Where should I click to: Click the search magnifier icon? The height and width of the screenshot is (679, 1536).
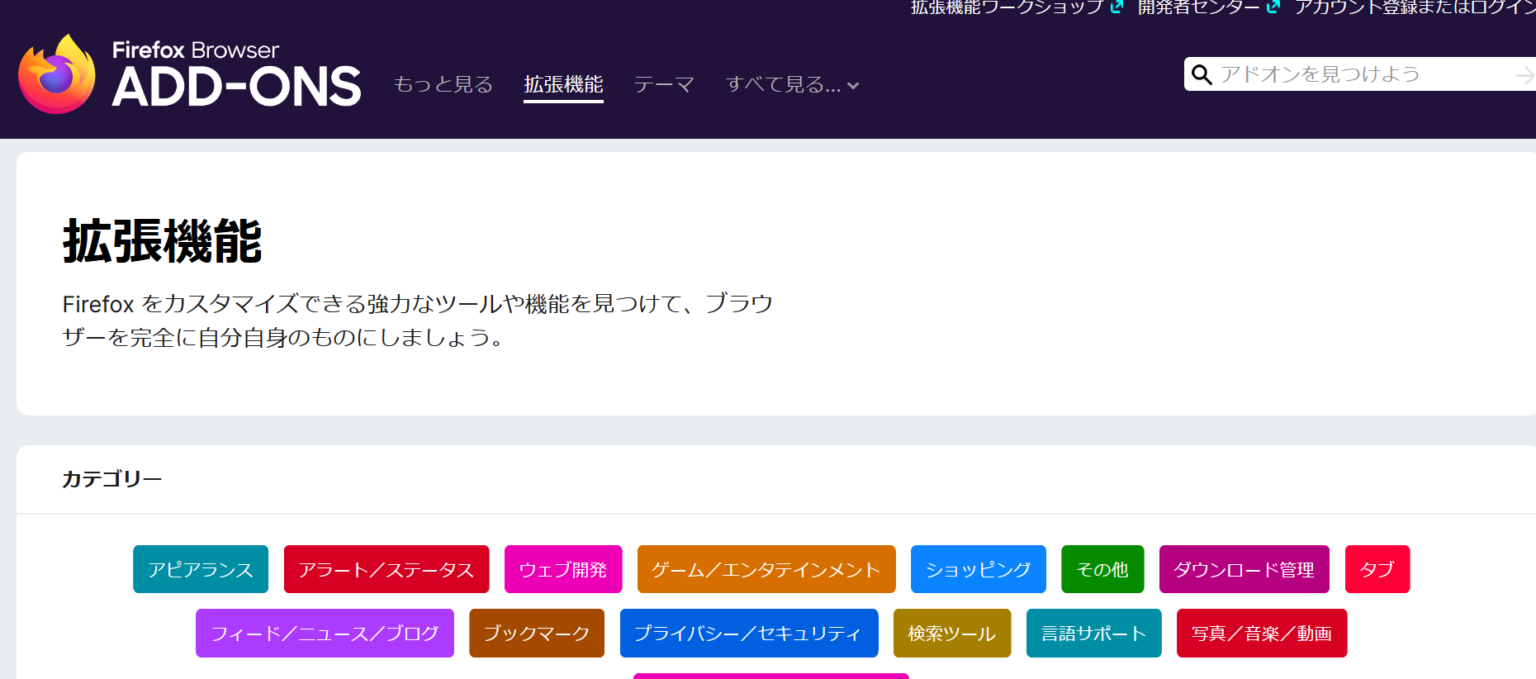pos(1201,73)
